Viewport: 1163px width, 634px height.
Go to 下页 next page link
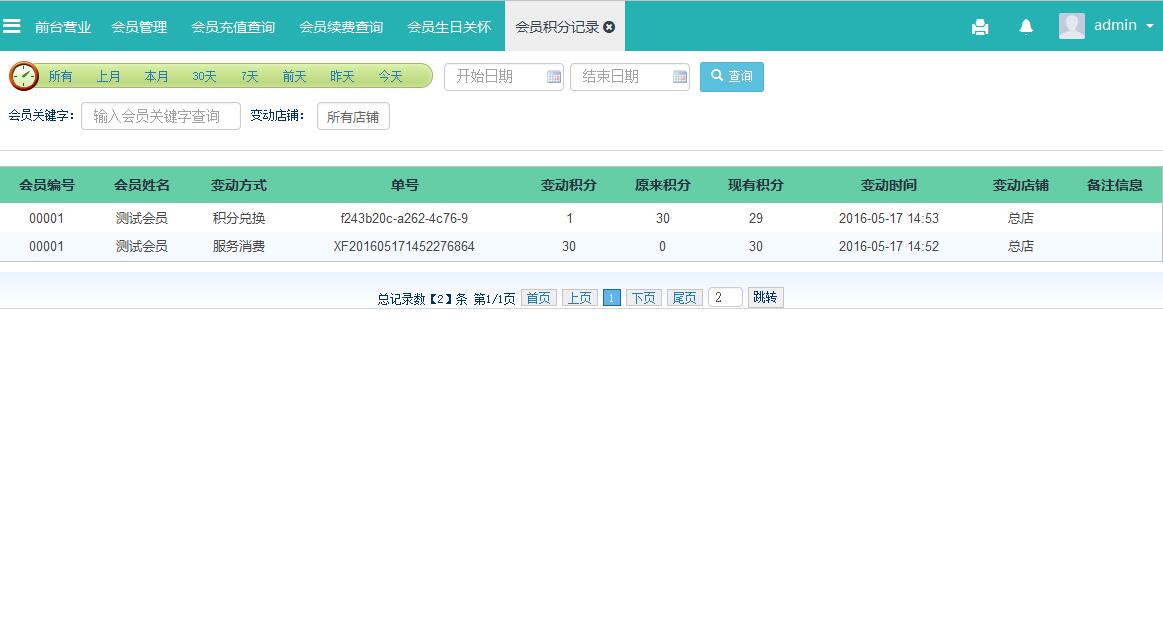click(643, 298)
